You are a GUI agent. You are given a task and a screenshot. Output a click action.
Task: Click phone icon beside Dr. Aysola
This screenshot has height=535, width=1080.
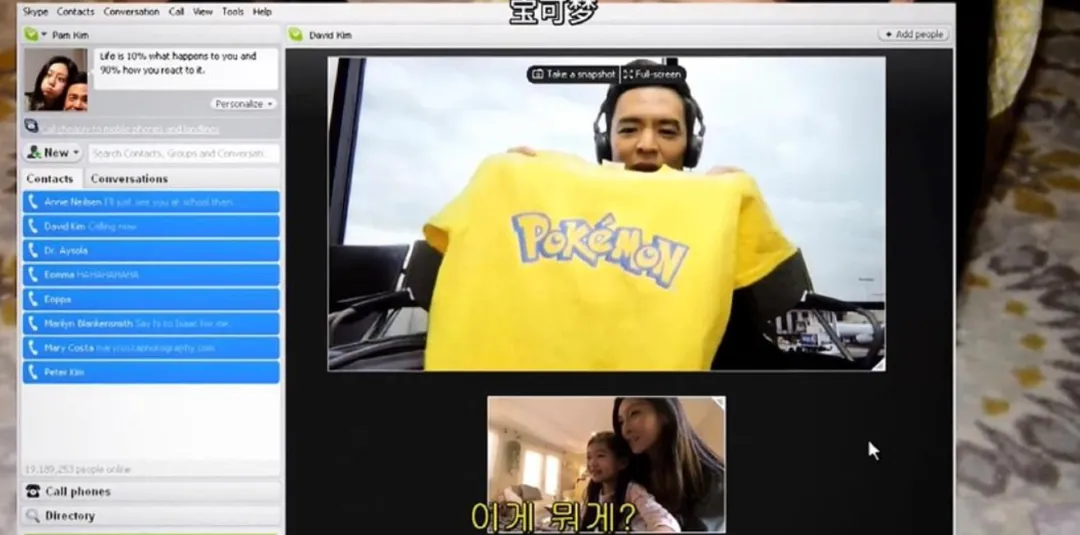[32, 250]
